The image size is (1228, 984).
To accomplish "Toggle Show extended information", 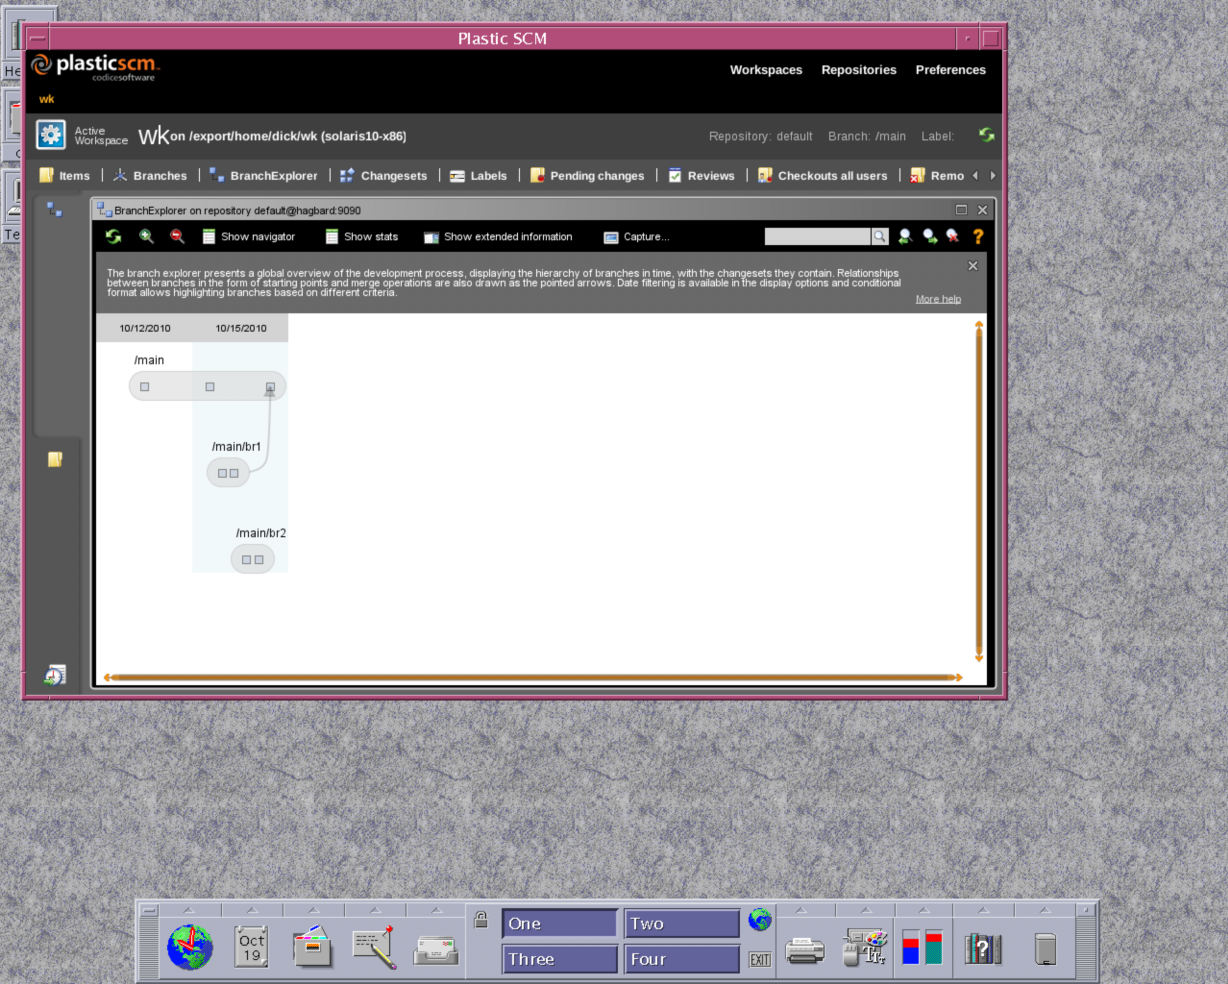I will click(498, 237).
